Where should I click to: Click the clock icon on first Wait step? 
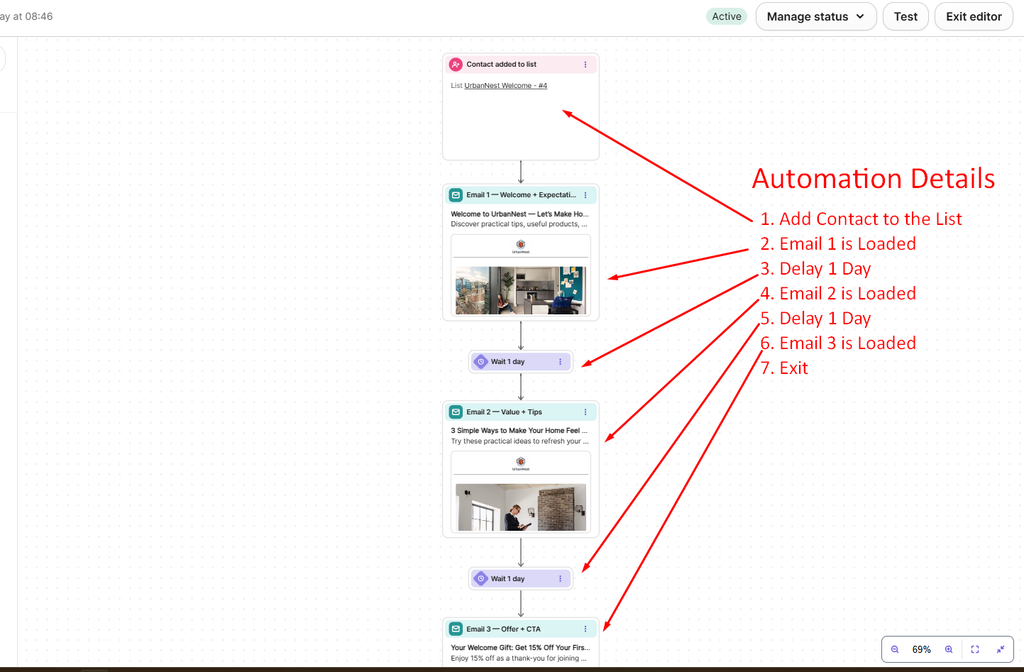coord(481,361)
